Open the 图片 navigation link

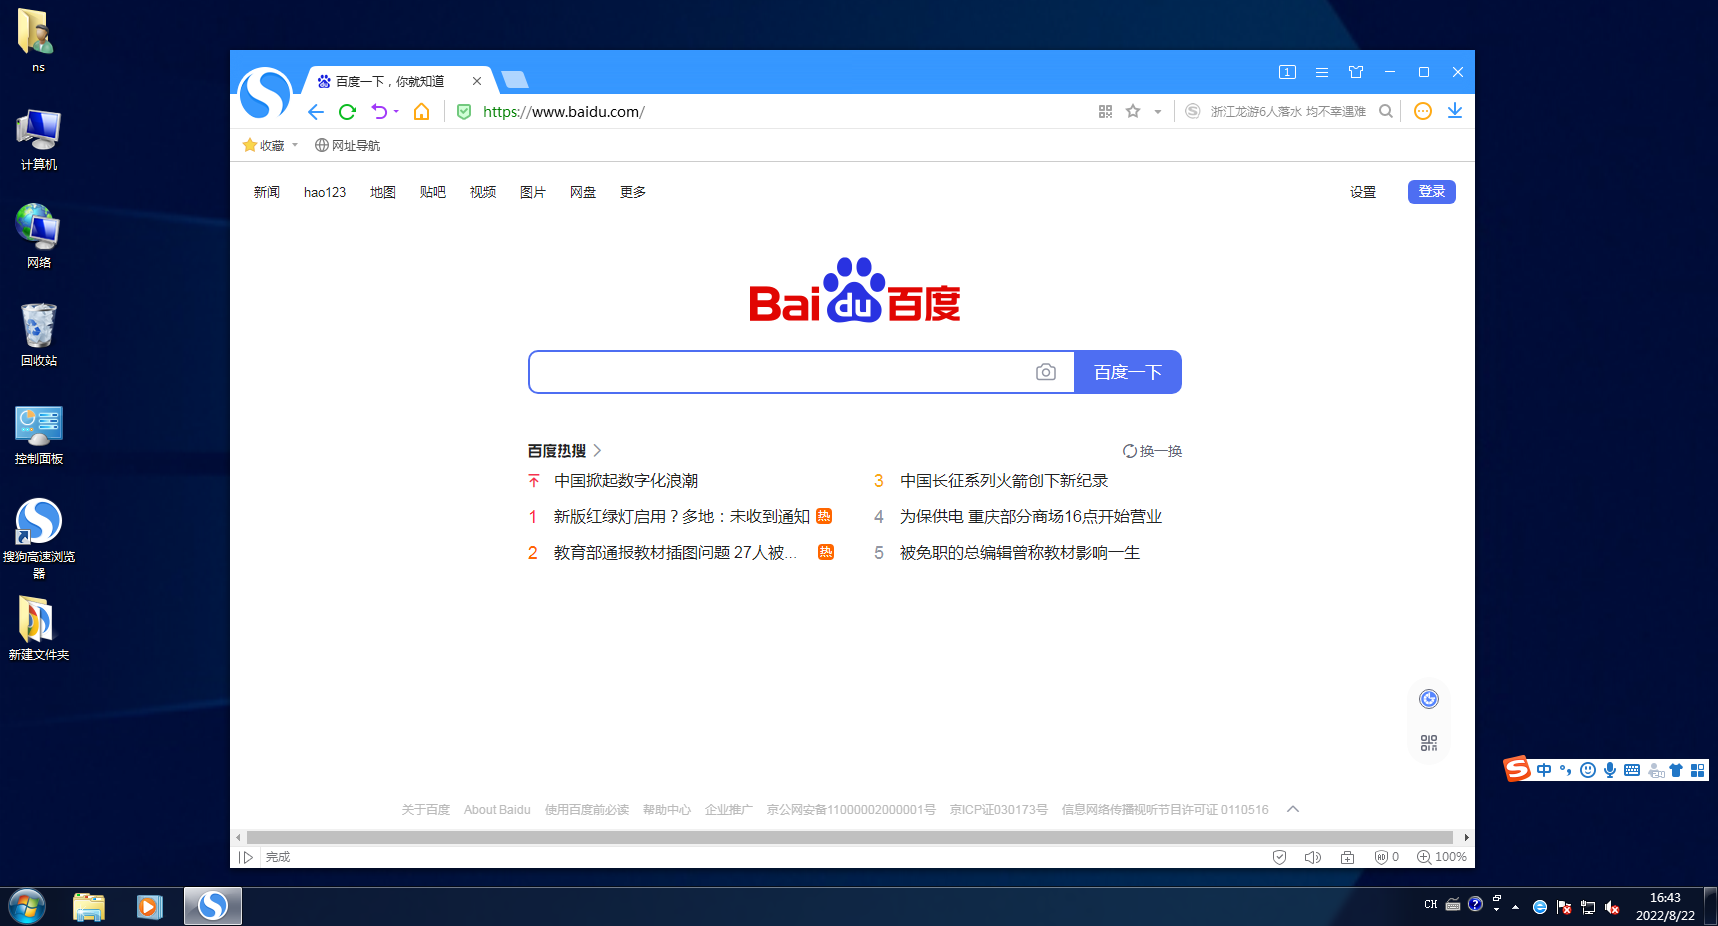coord(533,192)
